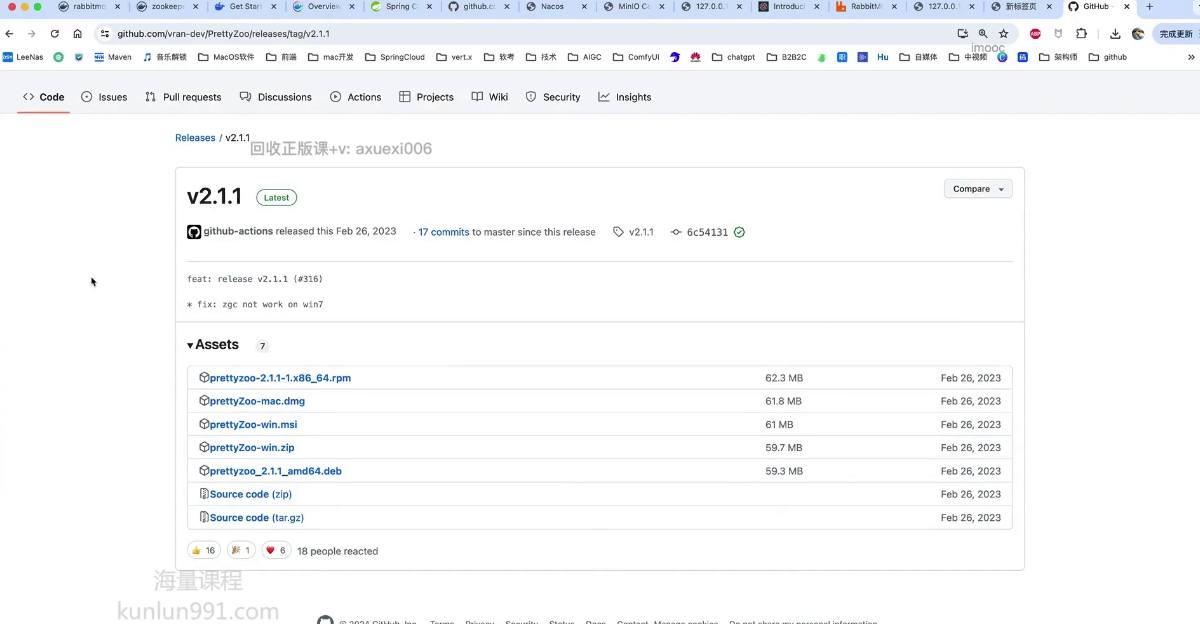This screenshot has height=624, width=1200.
Task: React with thumbs up emoji
Action: click(203, 550)
